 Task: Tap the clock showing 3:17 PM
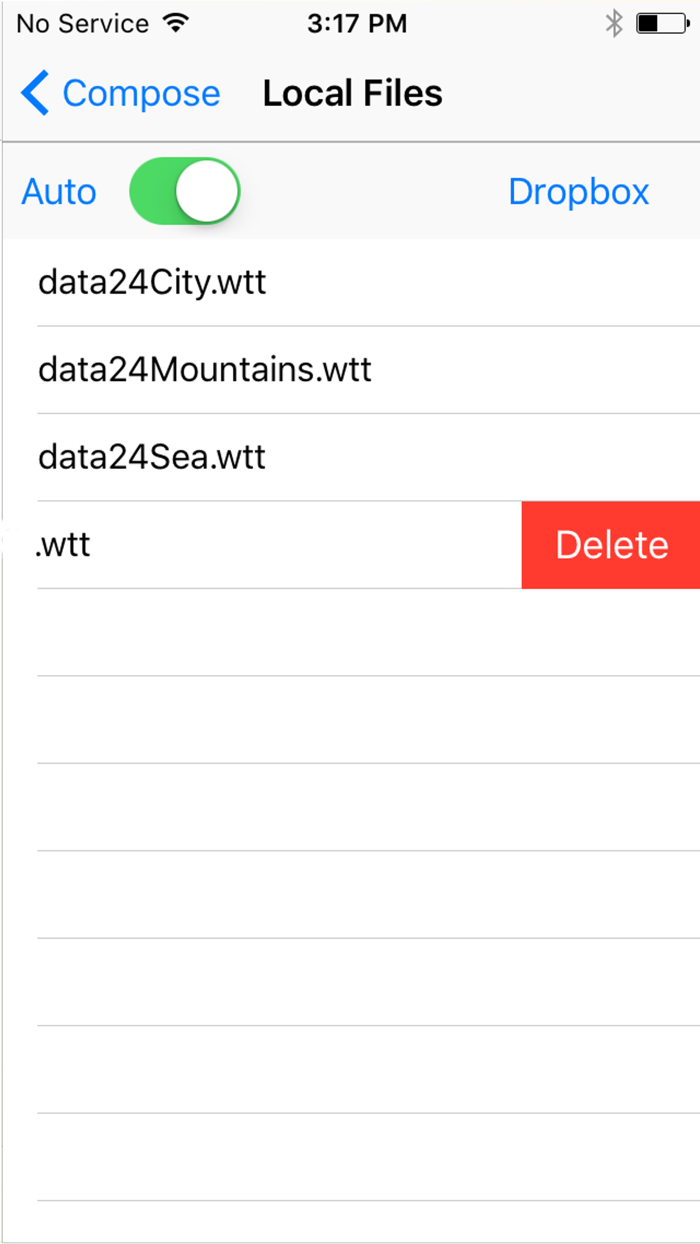point(357,22)
